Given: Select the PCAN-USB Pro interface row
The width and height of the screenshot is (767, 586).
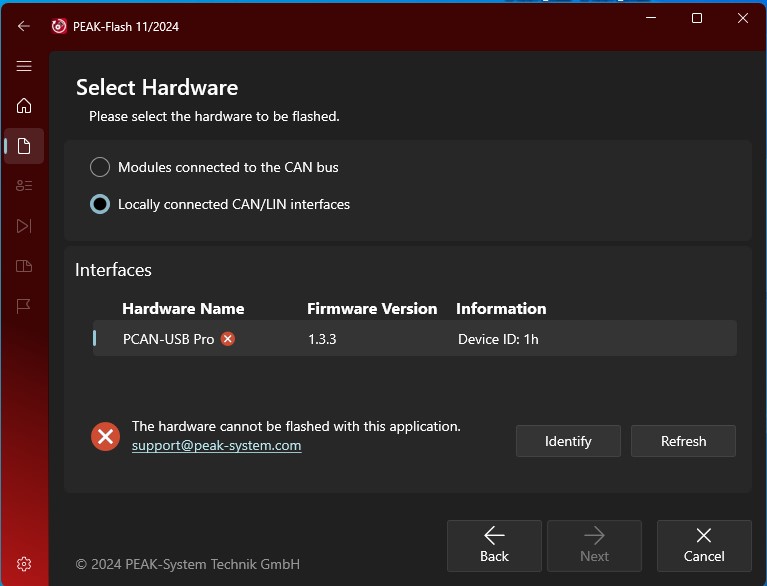Looking at the screenshot, I should point(414,338).
